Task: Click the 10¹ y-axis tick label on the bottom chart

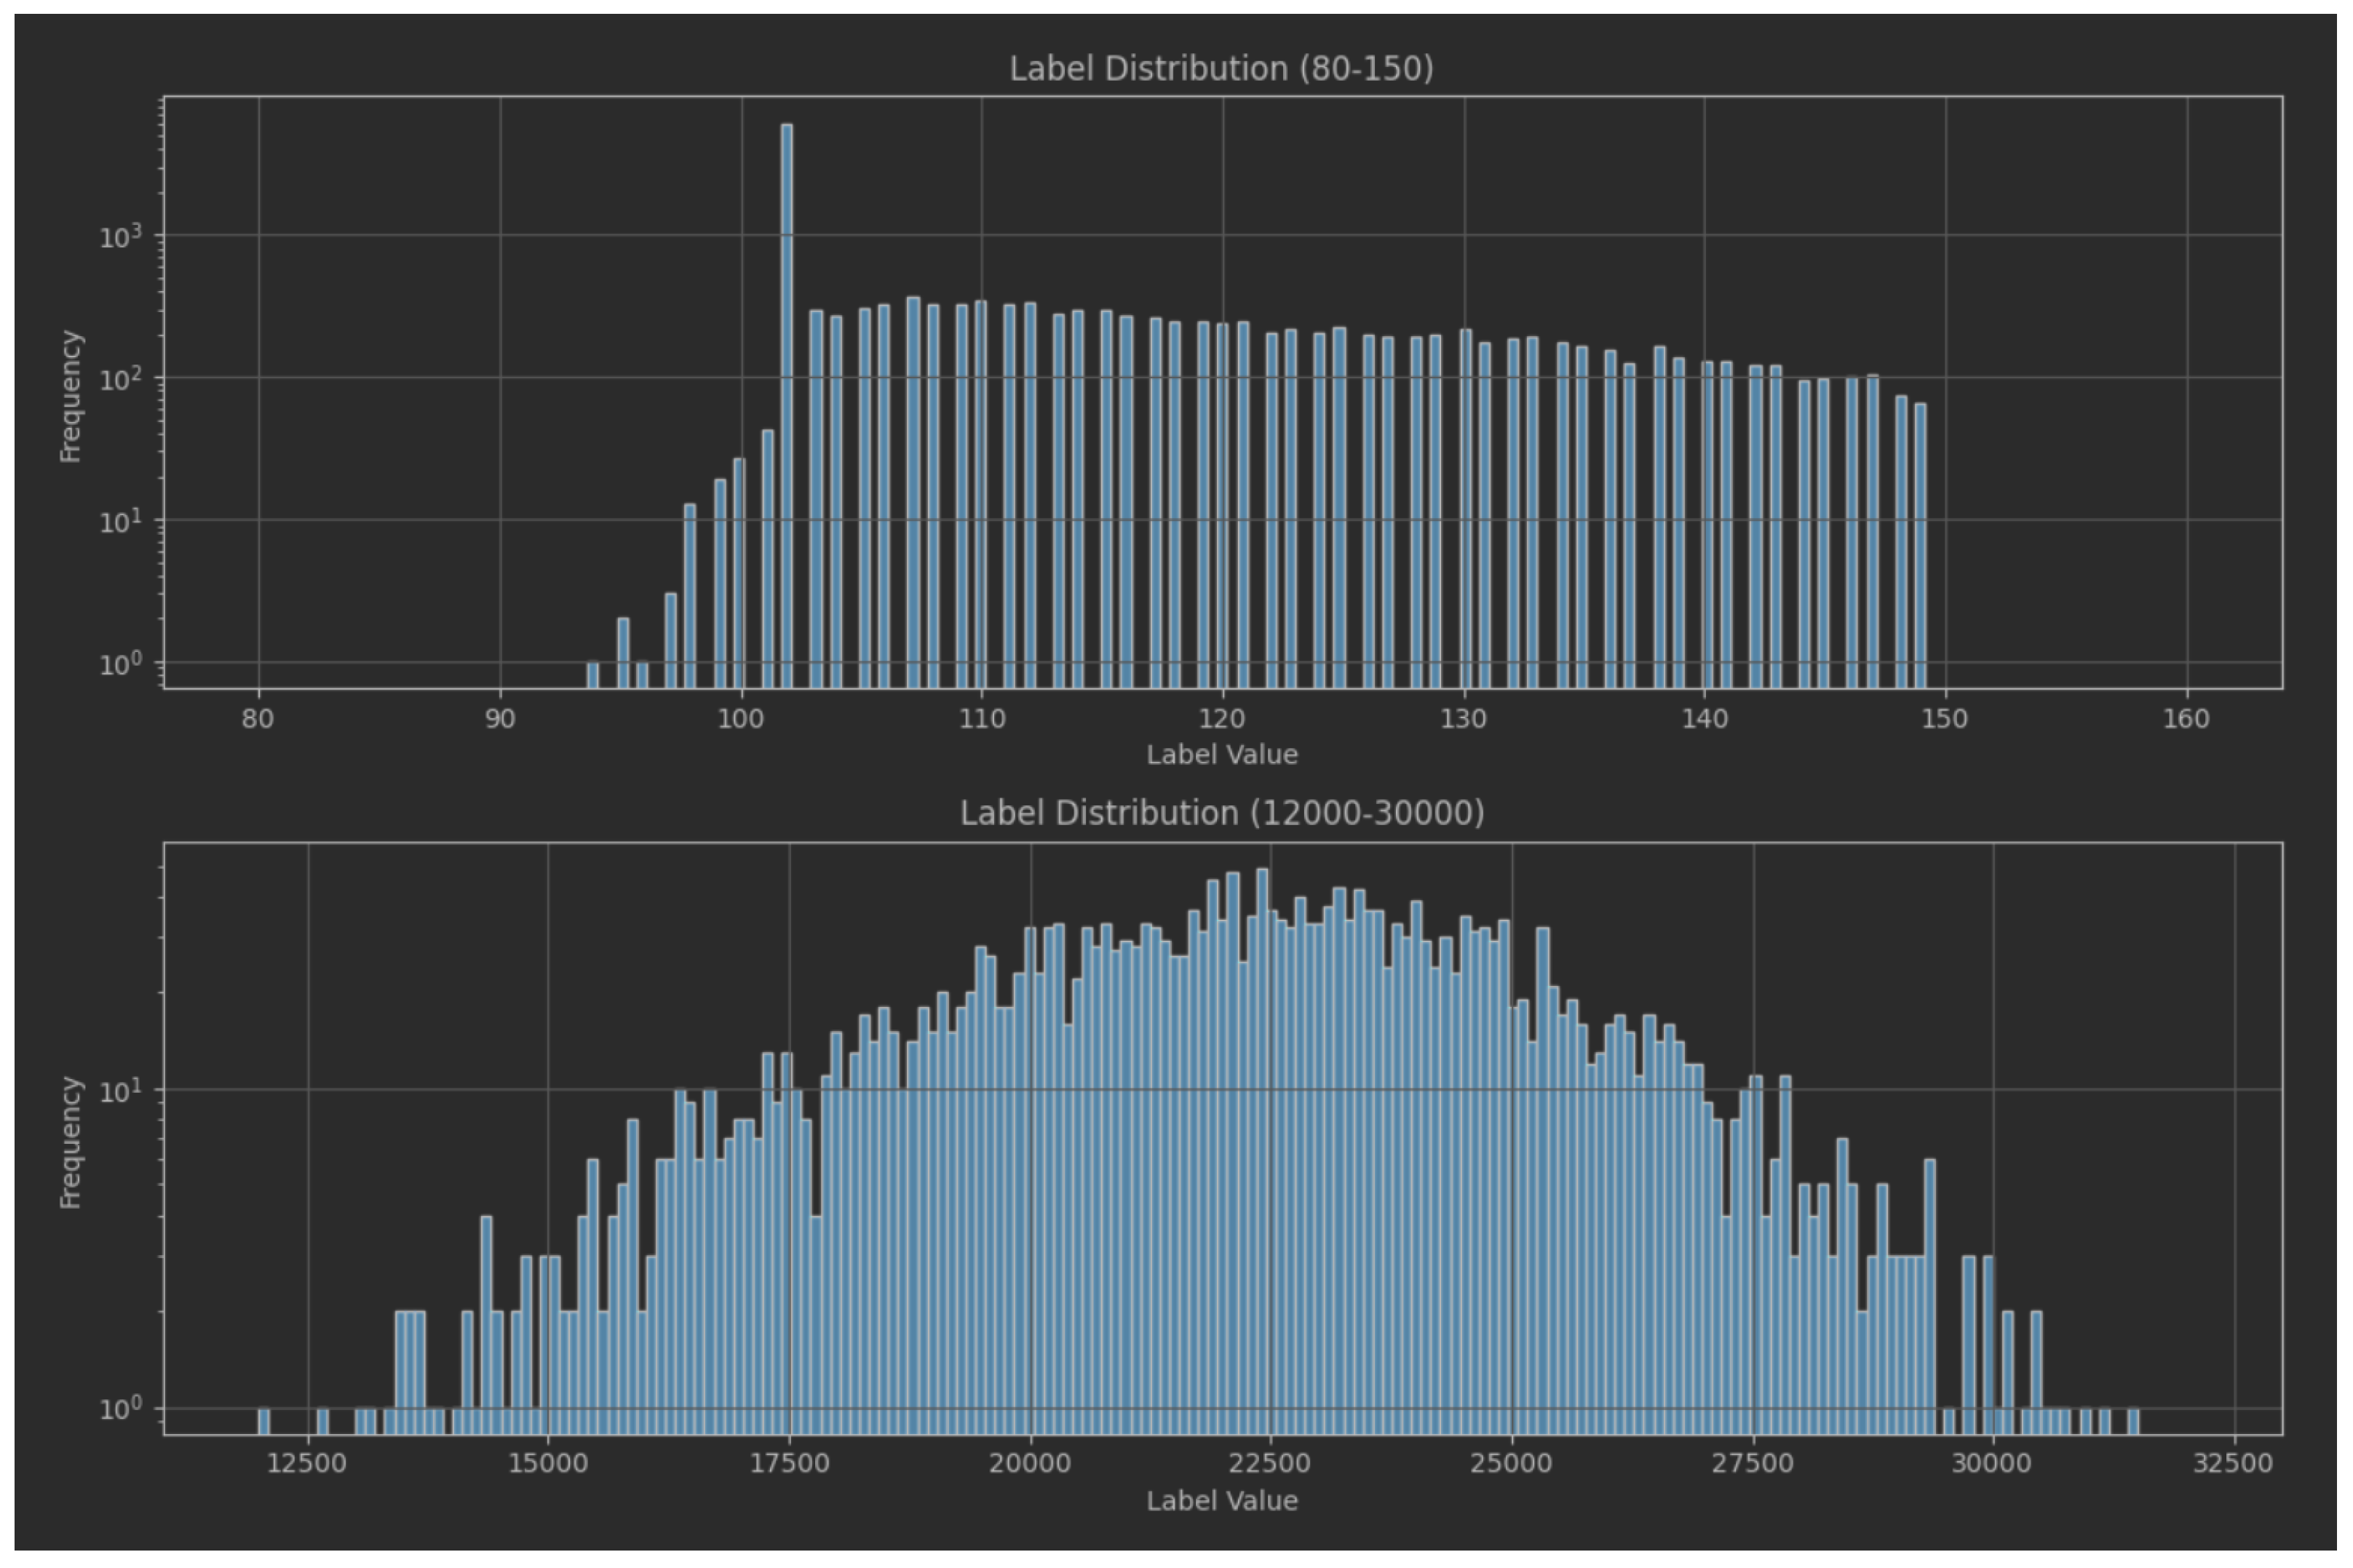Action: click(121, 1091)
